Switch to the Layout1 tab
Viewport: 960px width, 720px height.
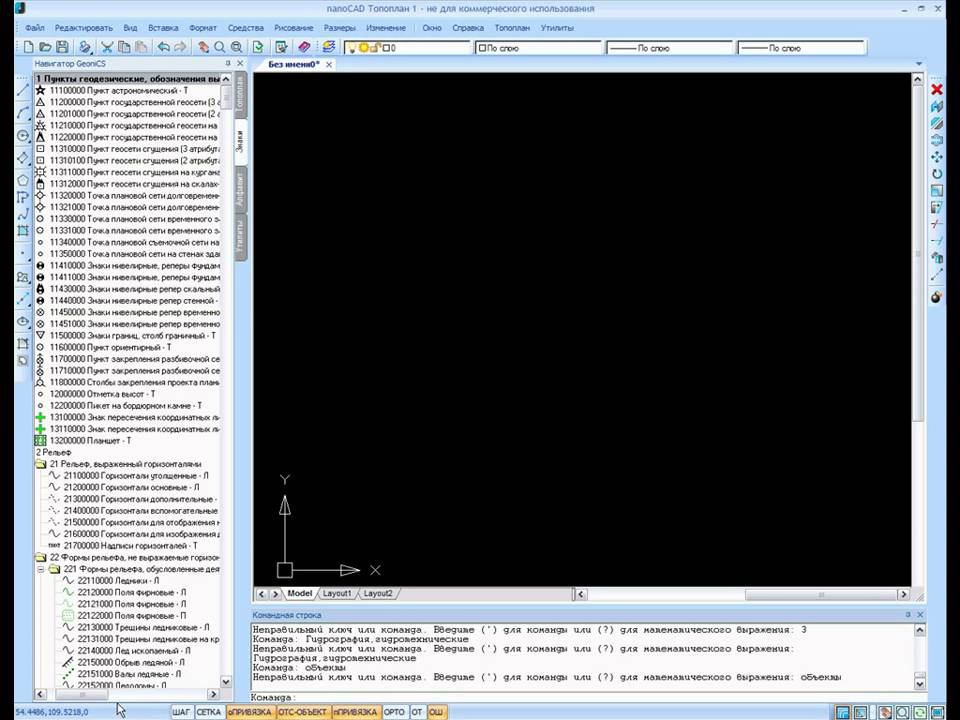point(337,594)
